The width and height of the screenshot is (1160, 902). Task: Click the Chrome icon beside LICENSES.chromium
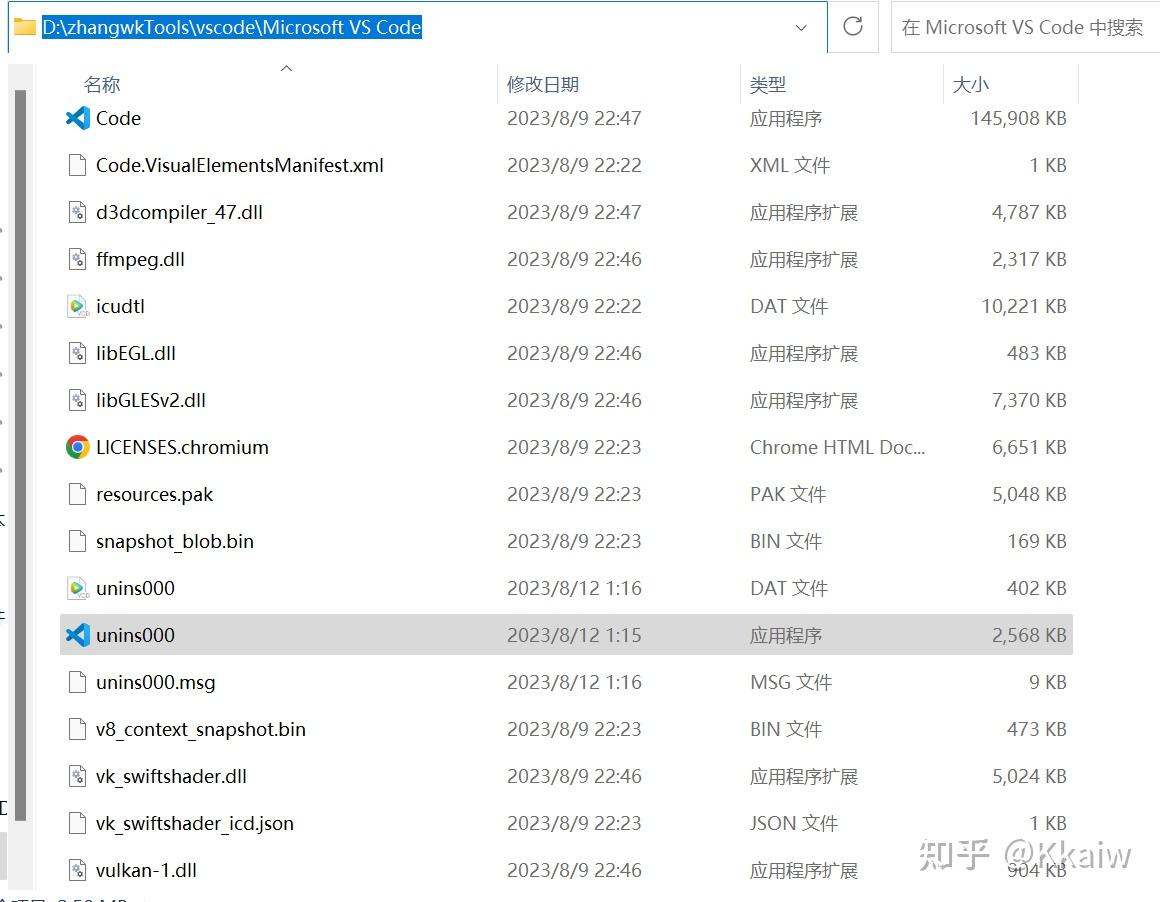coord(77,447)
